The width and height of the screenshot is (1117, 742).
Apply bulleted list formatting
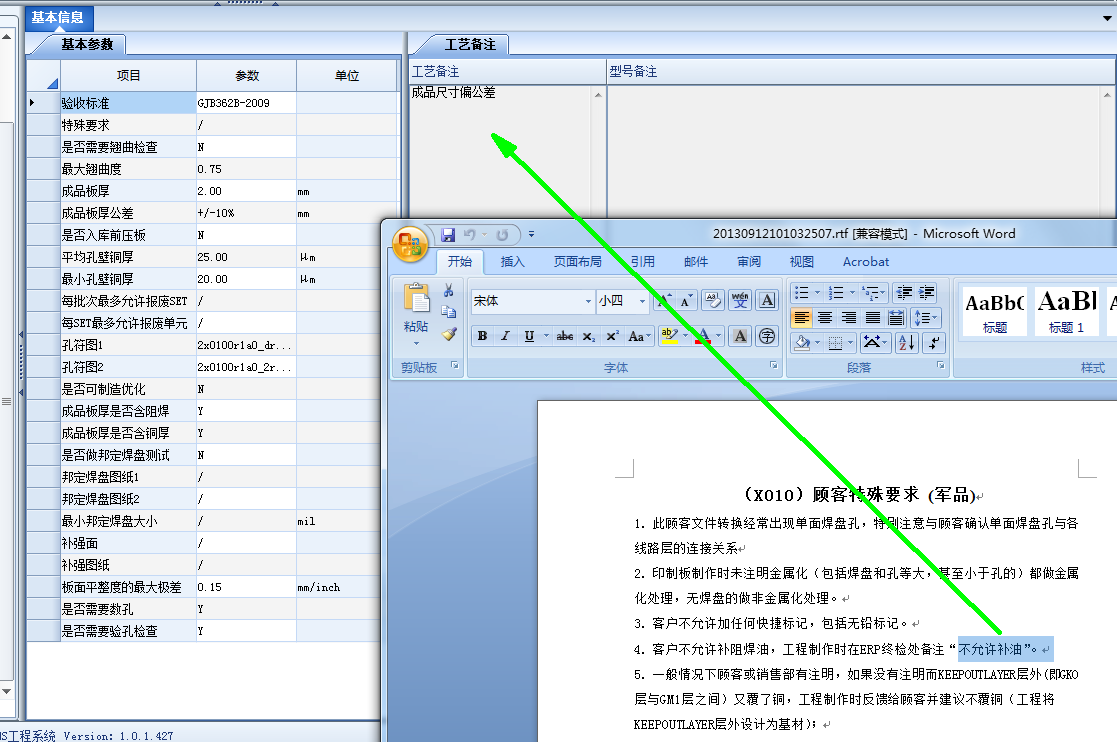[x=801, y=292]
